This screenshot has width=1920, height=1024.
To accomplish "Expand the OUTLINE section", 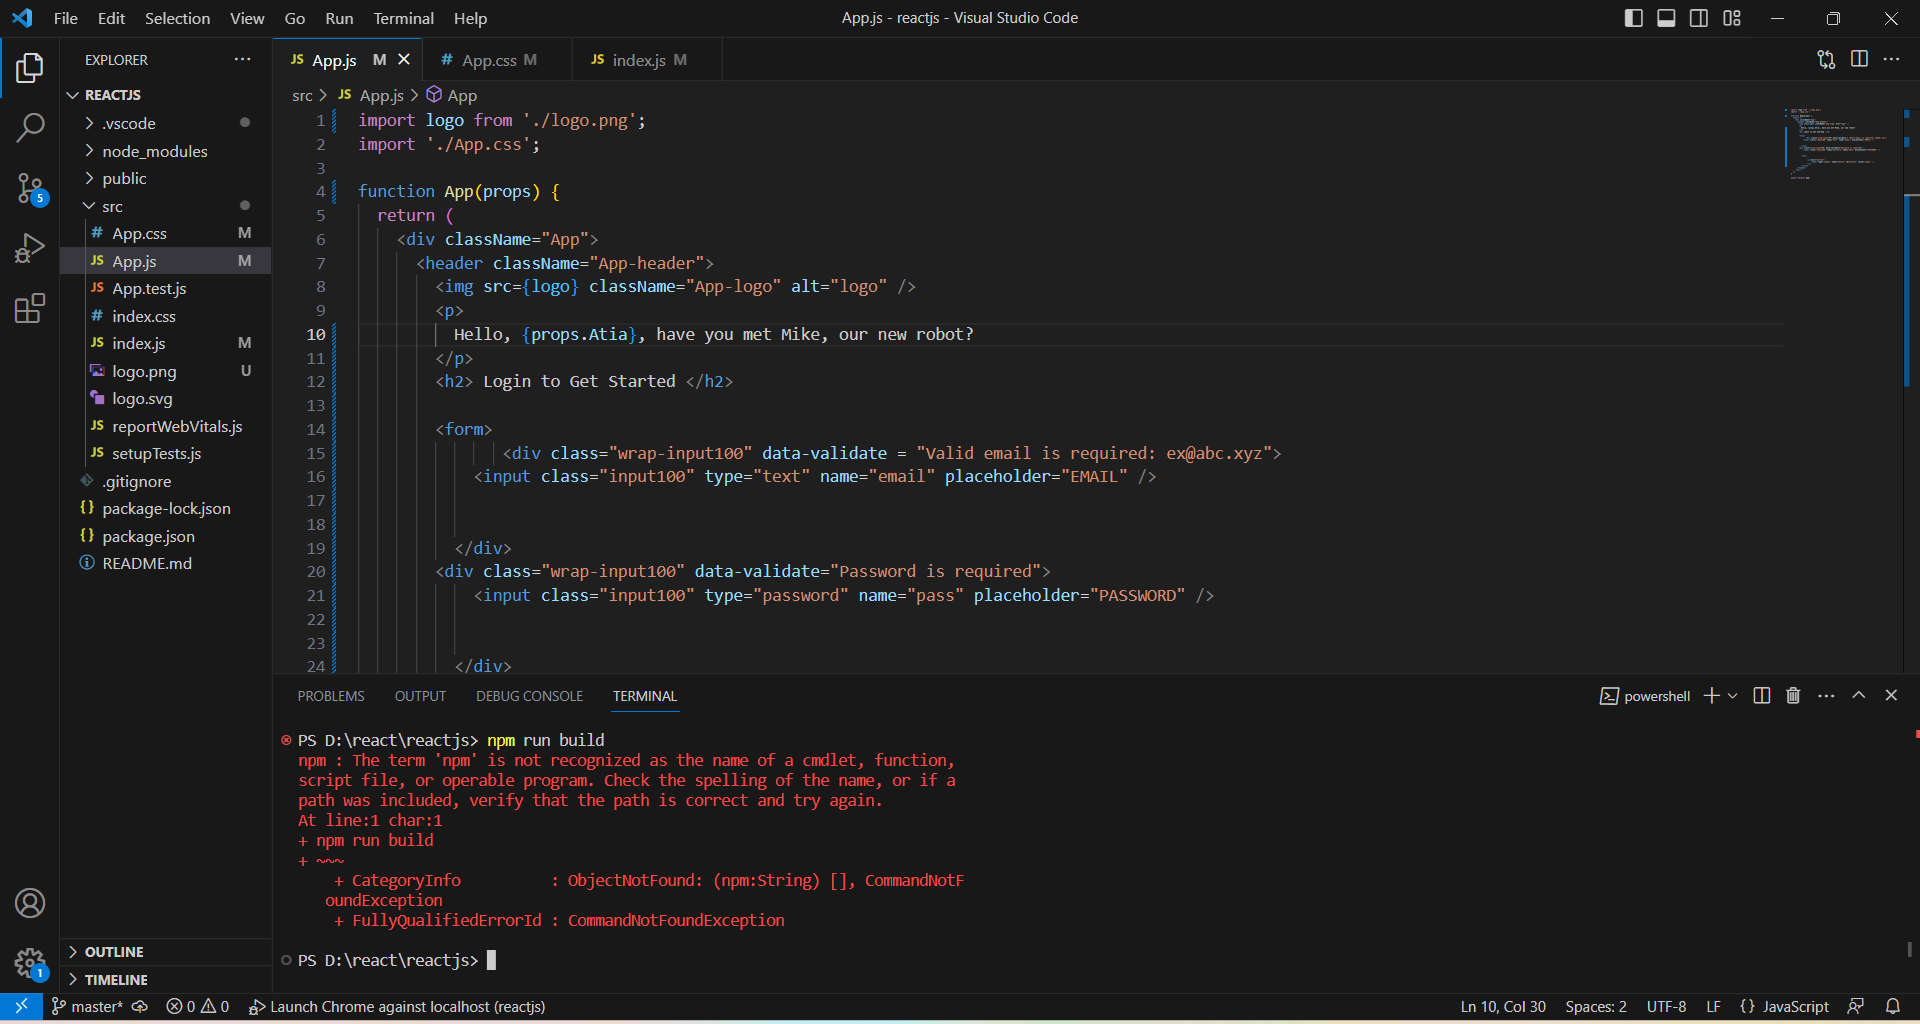I will 114,952.
